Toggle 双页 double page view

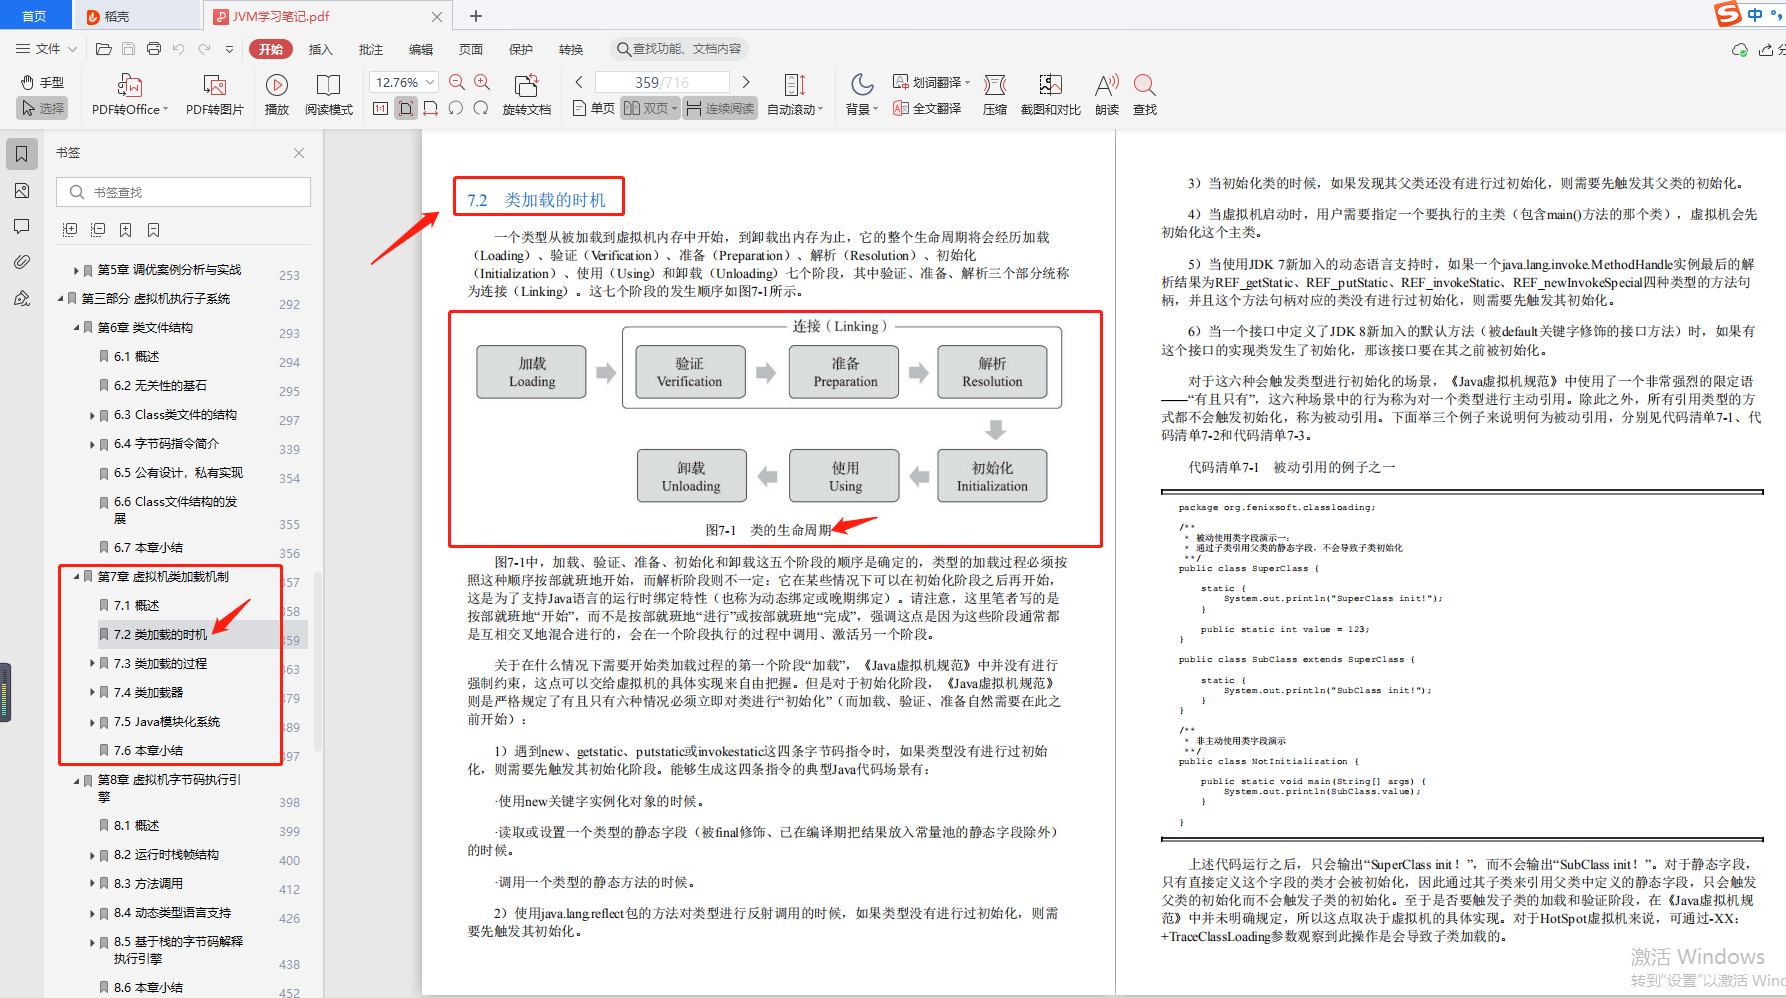point(650,108)
